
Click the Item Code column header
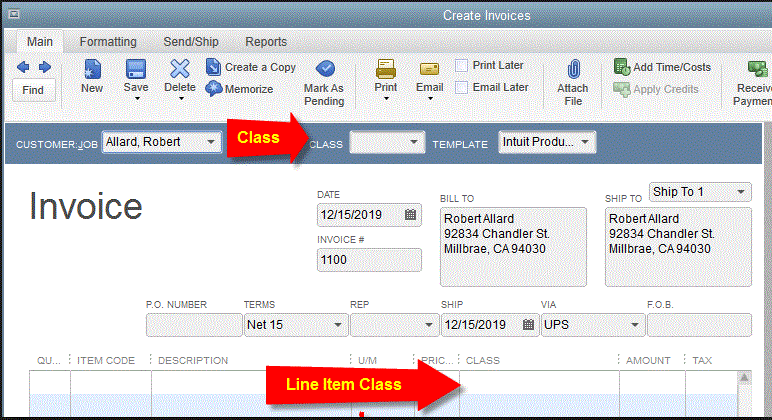coord(106,360)
